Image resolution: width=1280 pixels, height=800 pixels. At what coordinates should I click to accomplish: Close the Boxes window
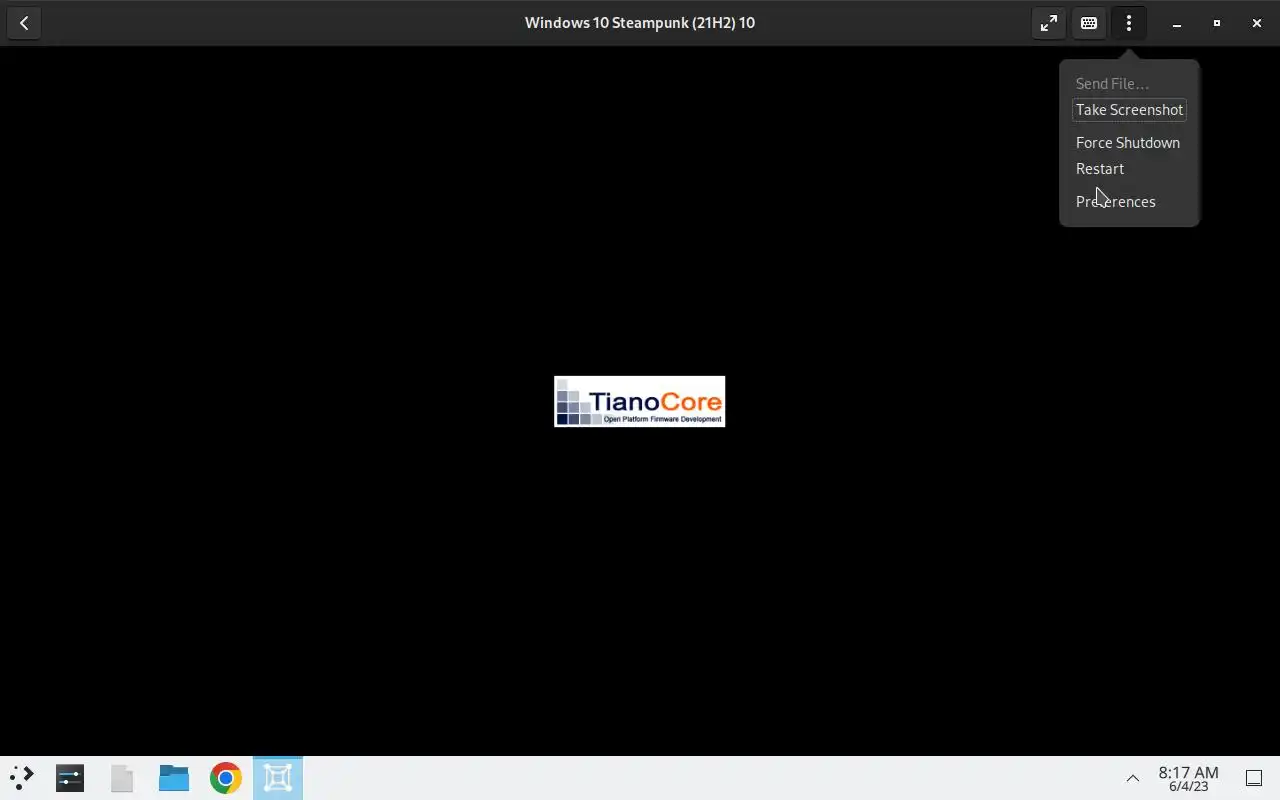pos(1257,23)
